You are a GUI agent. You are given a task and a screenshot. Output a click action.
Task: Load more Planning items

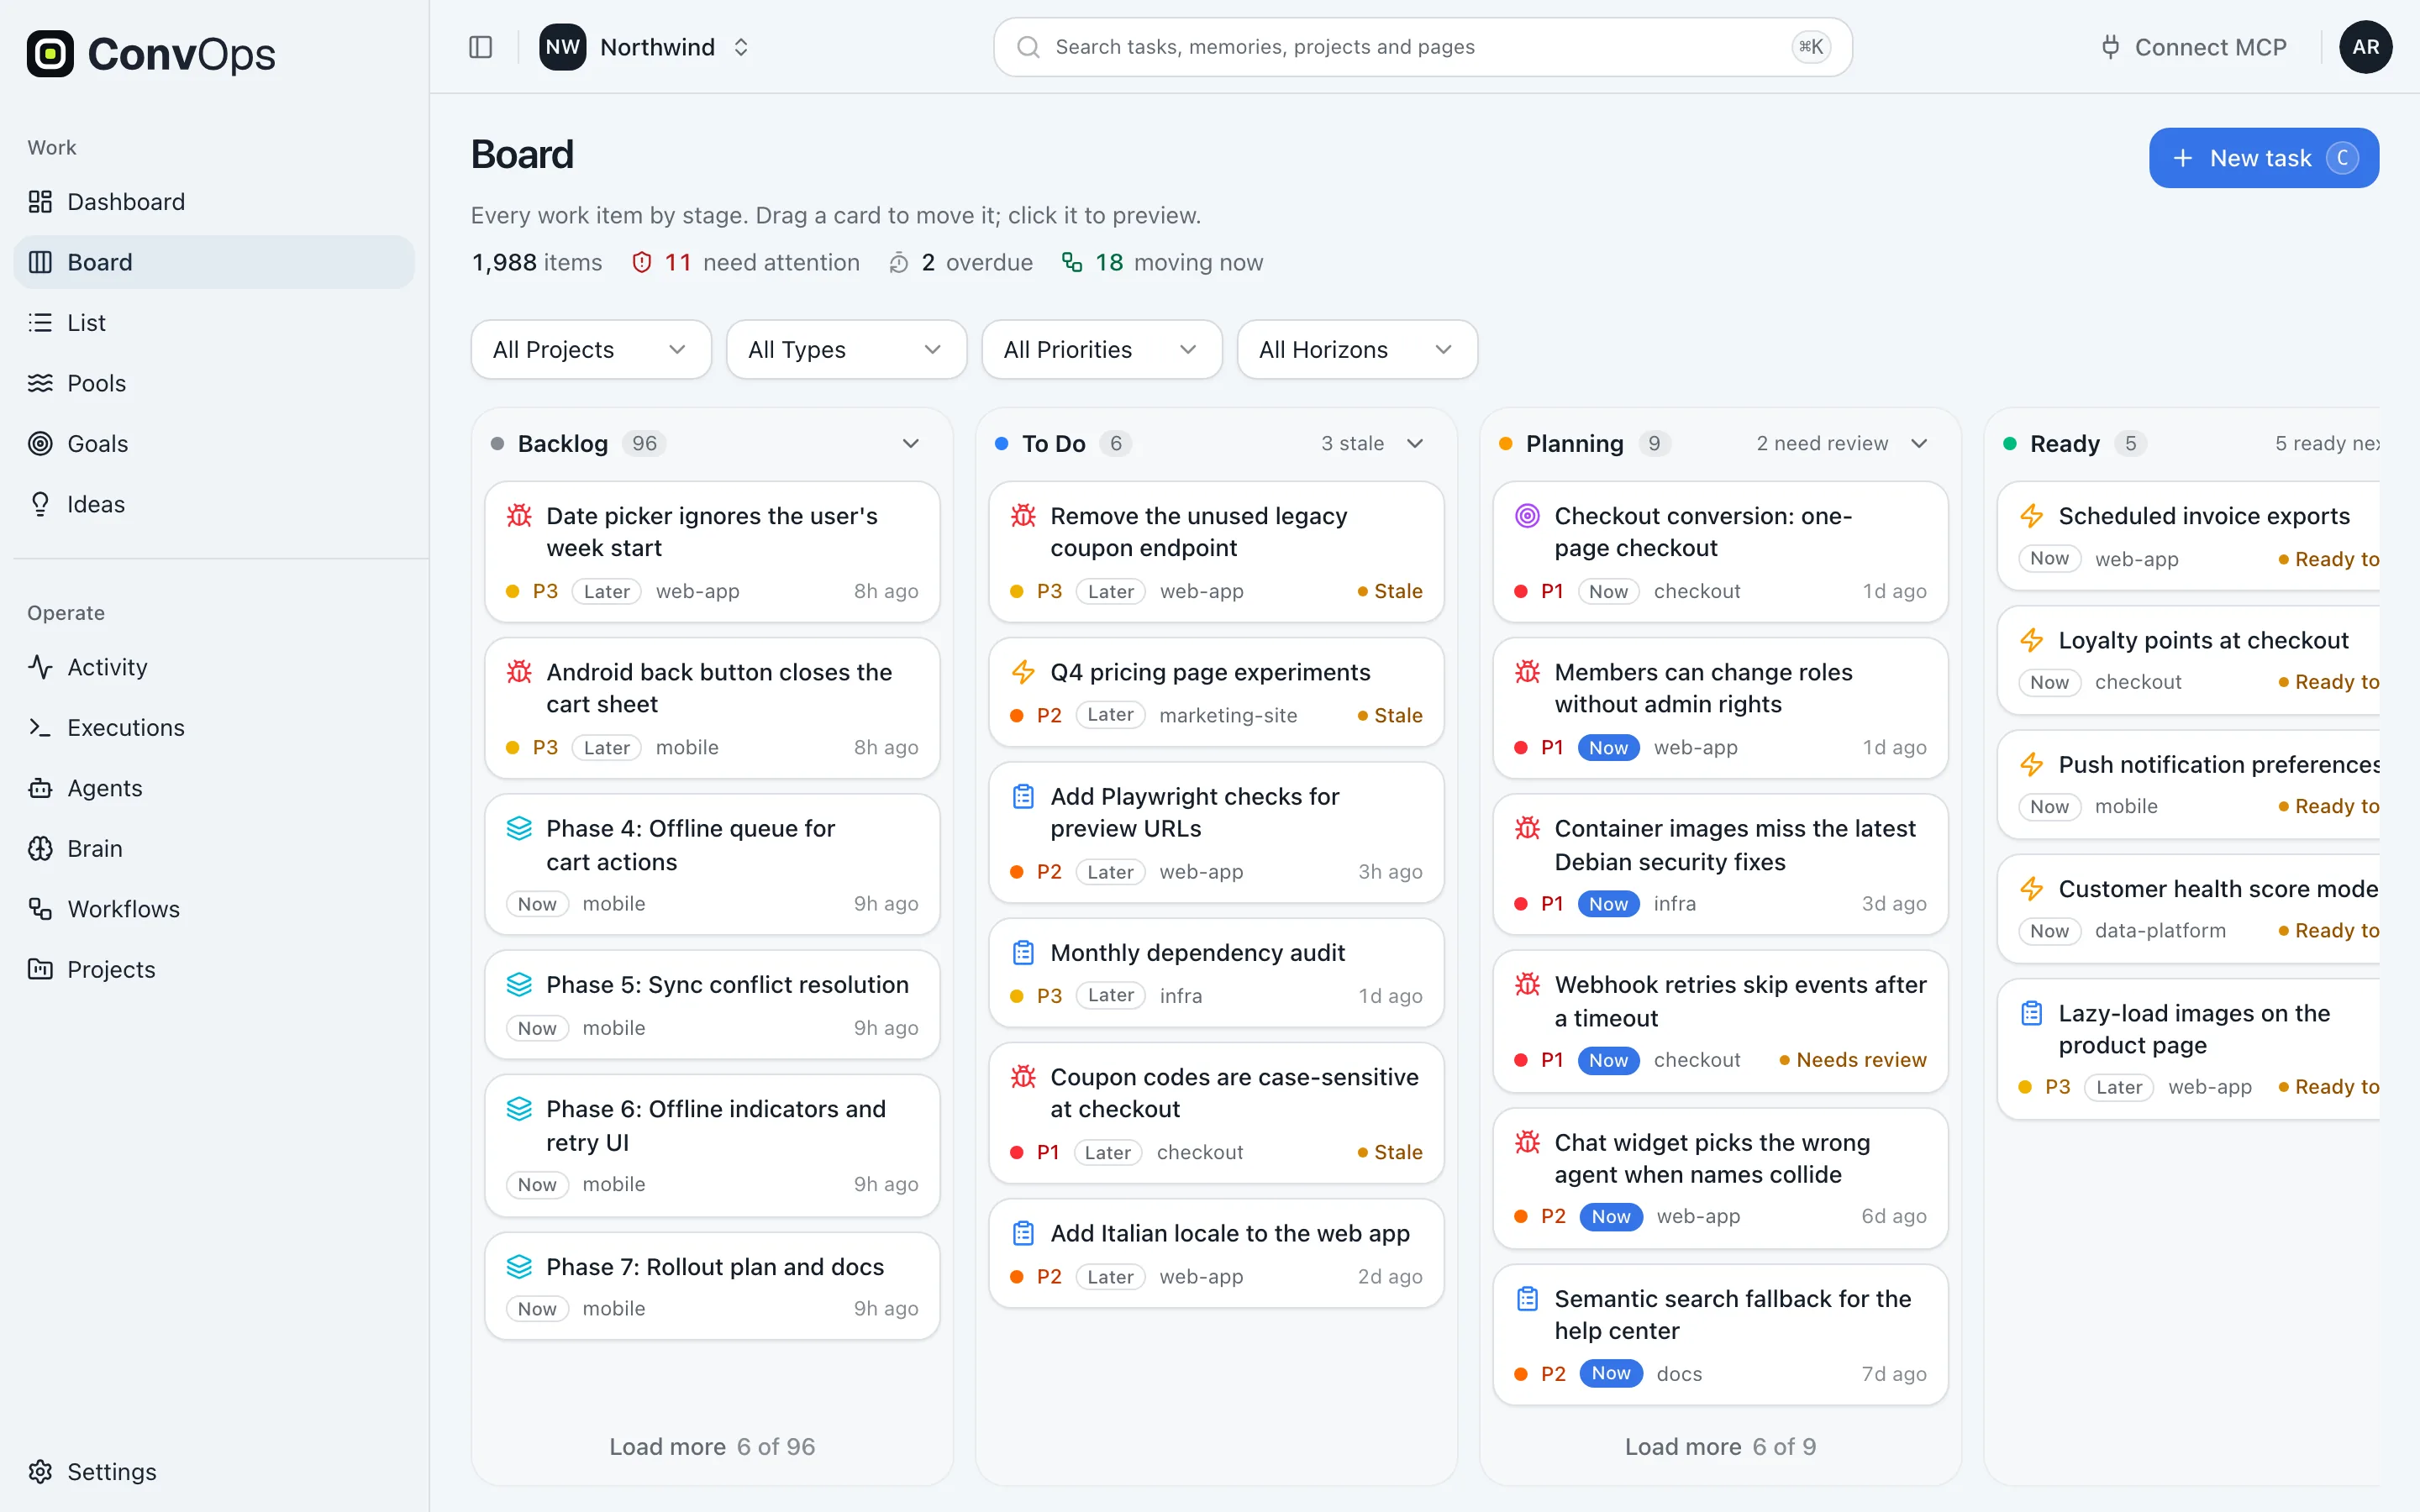1720,1446
